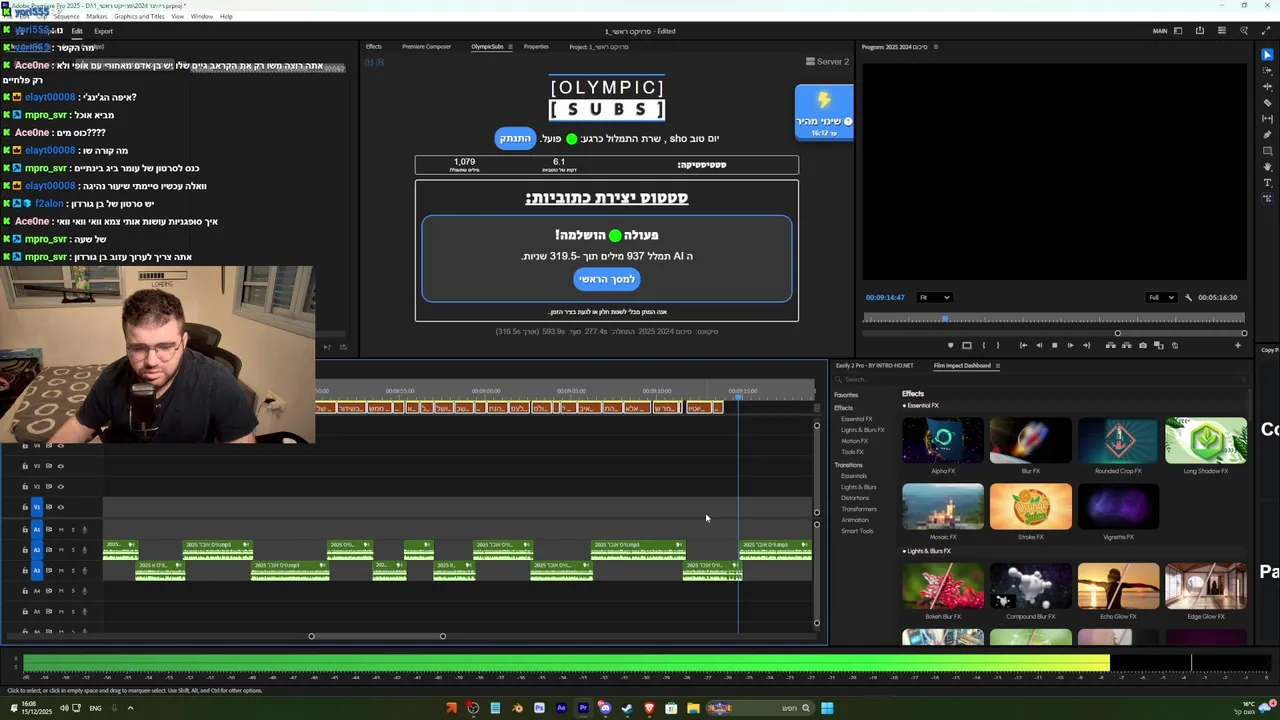1280x720 pixels.
Task: Click the blue button beside the server status
Action: (x=515, y=138)
